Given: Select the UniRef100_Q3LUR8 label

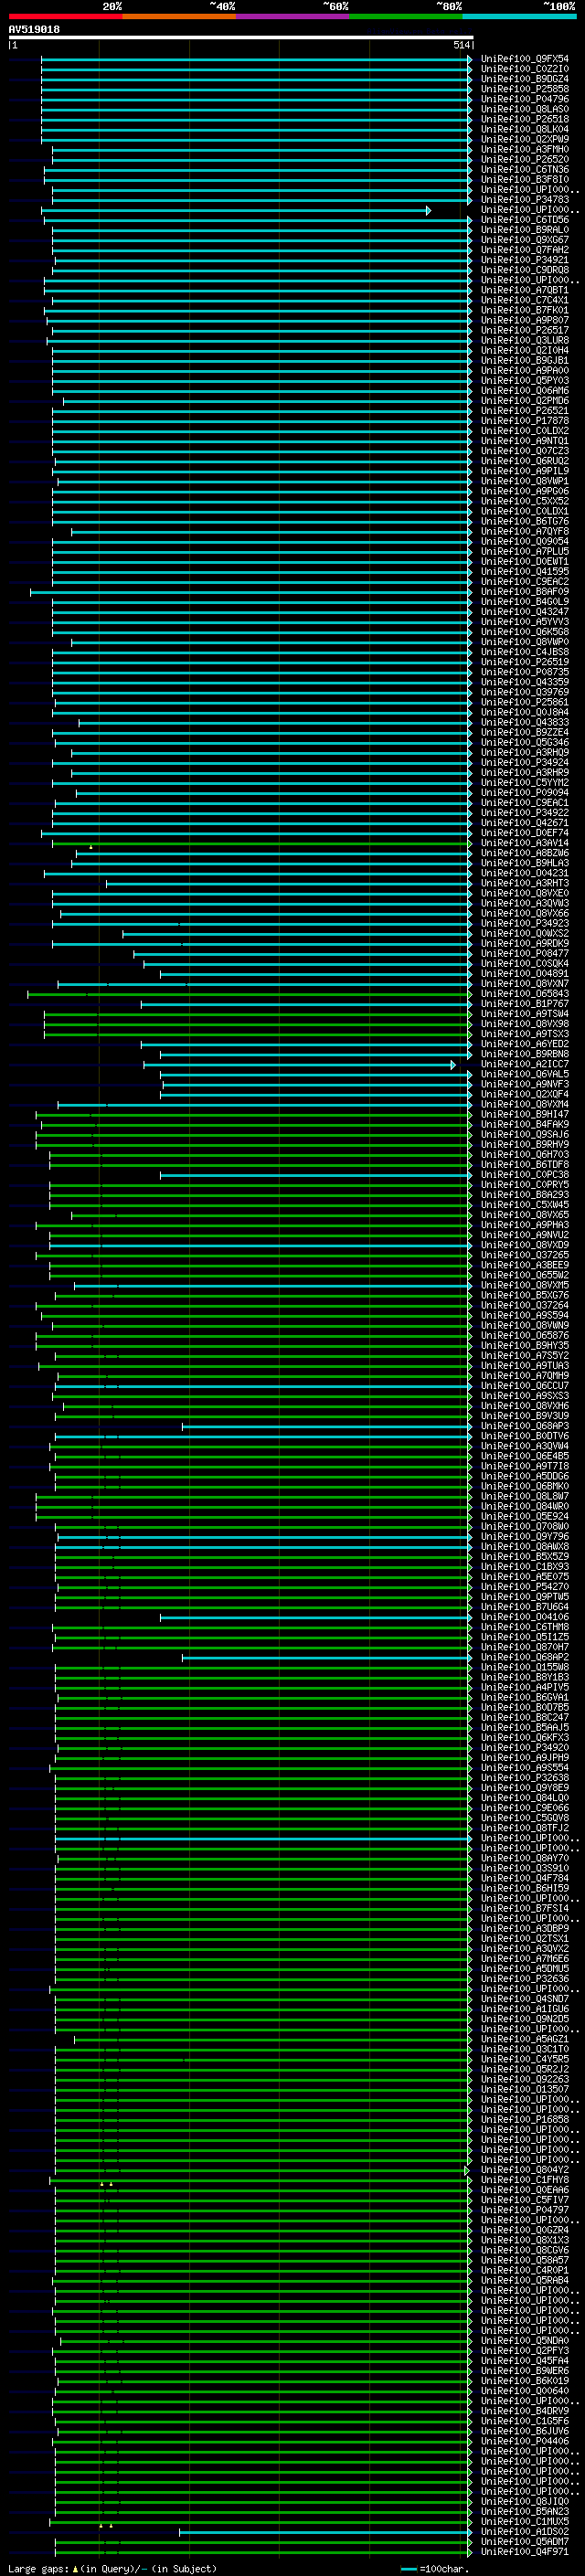Looking at the screenshot, I should (x=524, y=341).
